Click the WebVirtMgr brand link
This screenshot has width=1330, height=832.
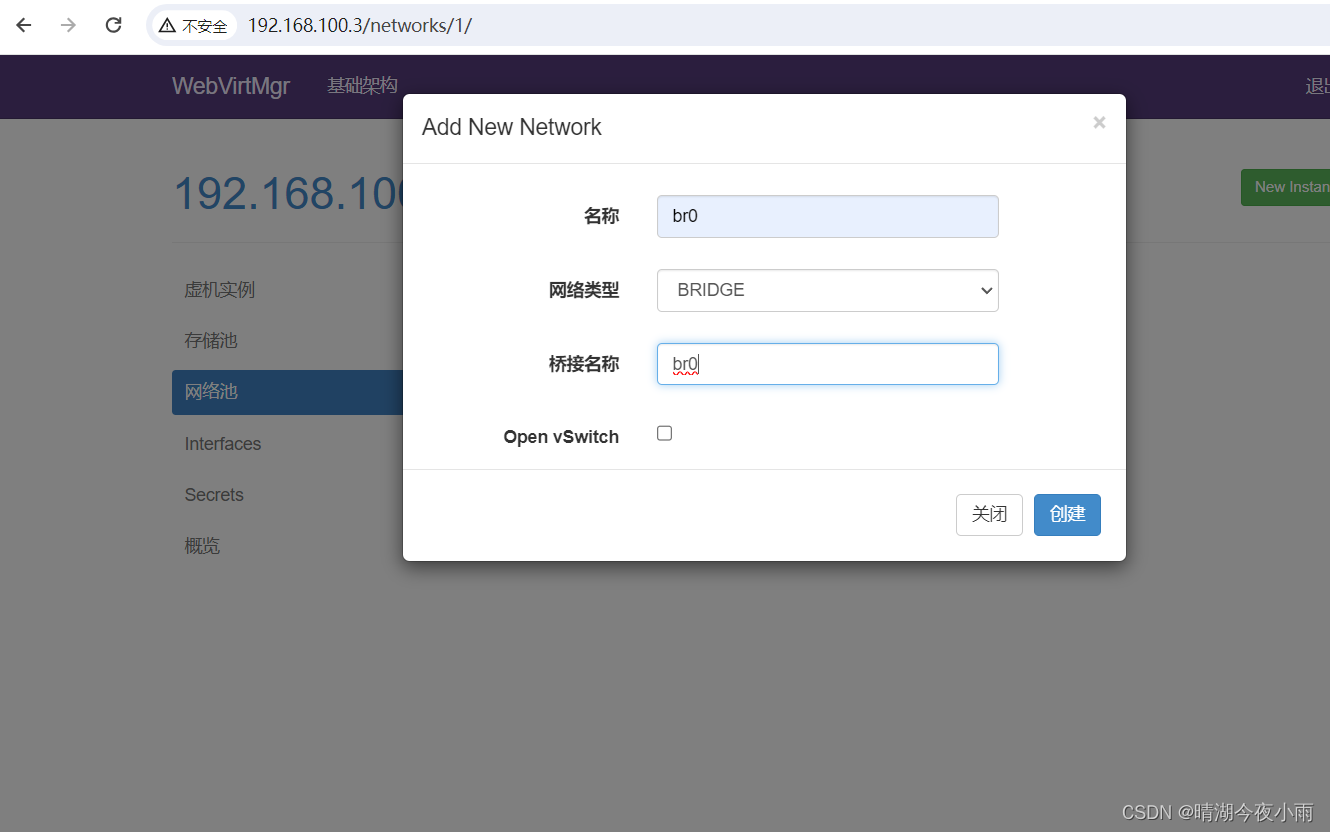click(x=231, y=86)
